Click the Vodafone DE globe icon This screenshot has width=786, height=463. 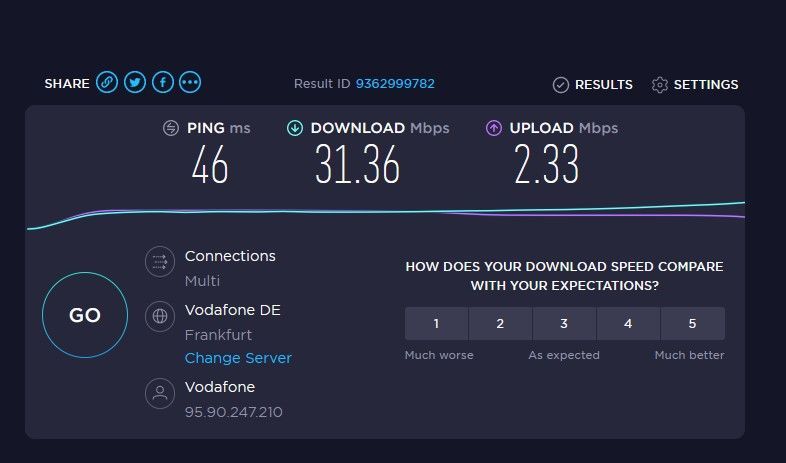pos(159,316)
